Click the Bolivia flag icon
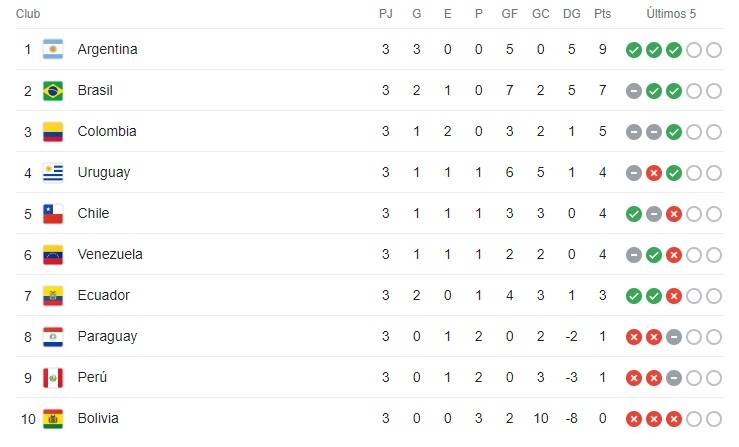Image resolution: width=739 pixels, height=447 pixels. [53, 419]
